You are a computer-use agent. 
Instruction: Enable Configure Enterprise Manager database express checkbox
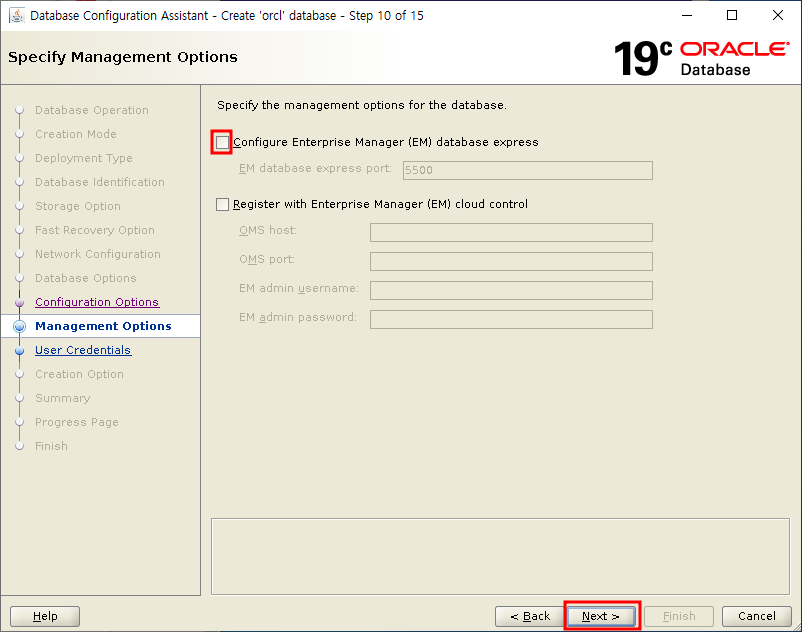222,142
